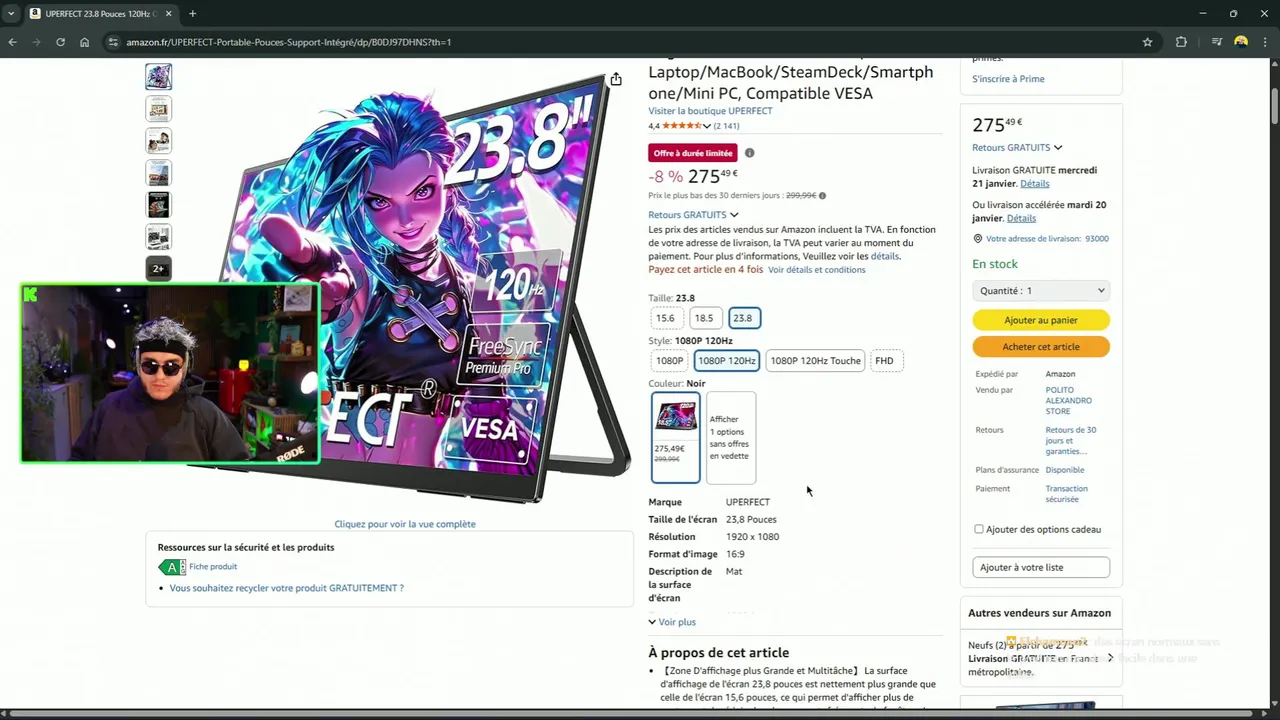This screenshot has height=720, width=1280.
Task: Select the 15.6 size option
Action: point(665,318)
